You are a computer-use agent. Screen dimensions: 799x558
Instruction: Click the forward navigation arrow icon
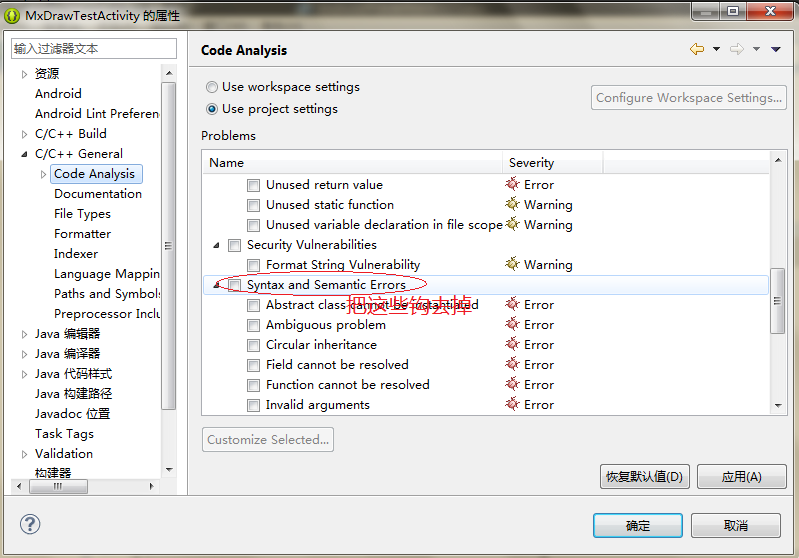point(737,50)
